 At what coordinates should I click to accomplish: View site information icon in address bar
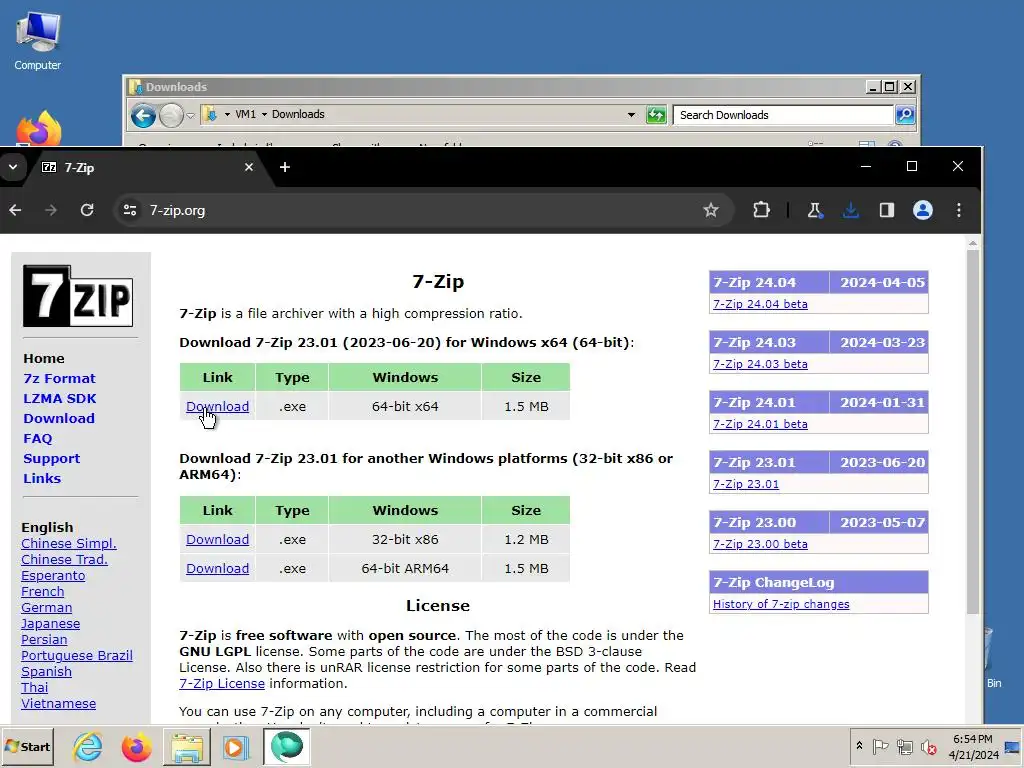pos(130,210)
